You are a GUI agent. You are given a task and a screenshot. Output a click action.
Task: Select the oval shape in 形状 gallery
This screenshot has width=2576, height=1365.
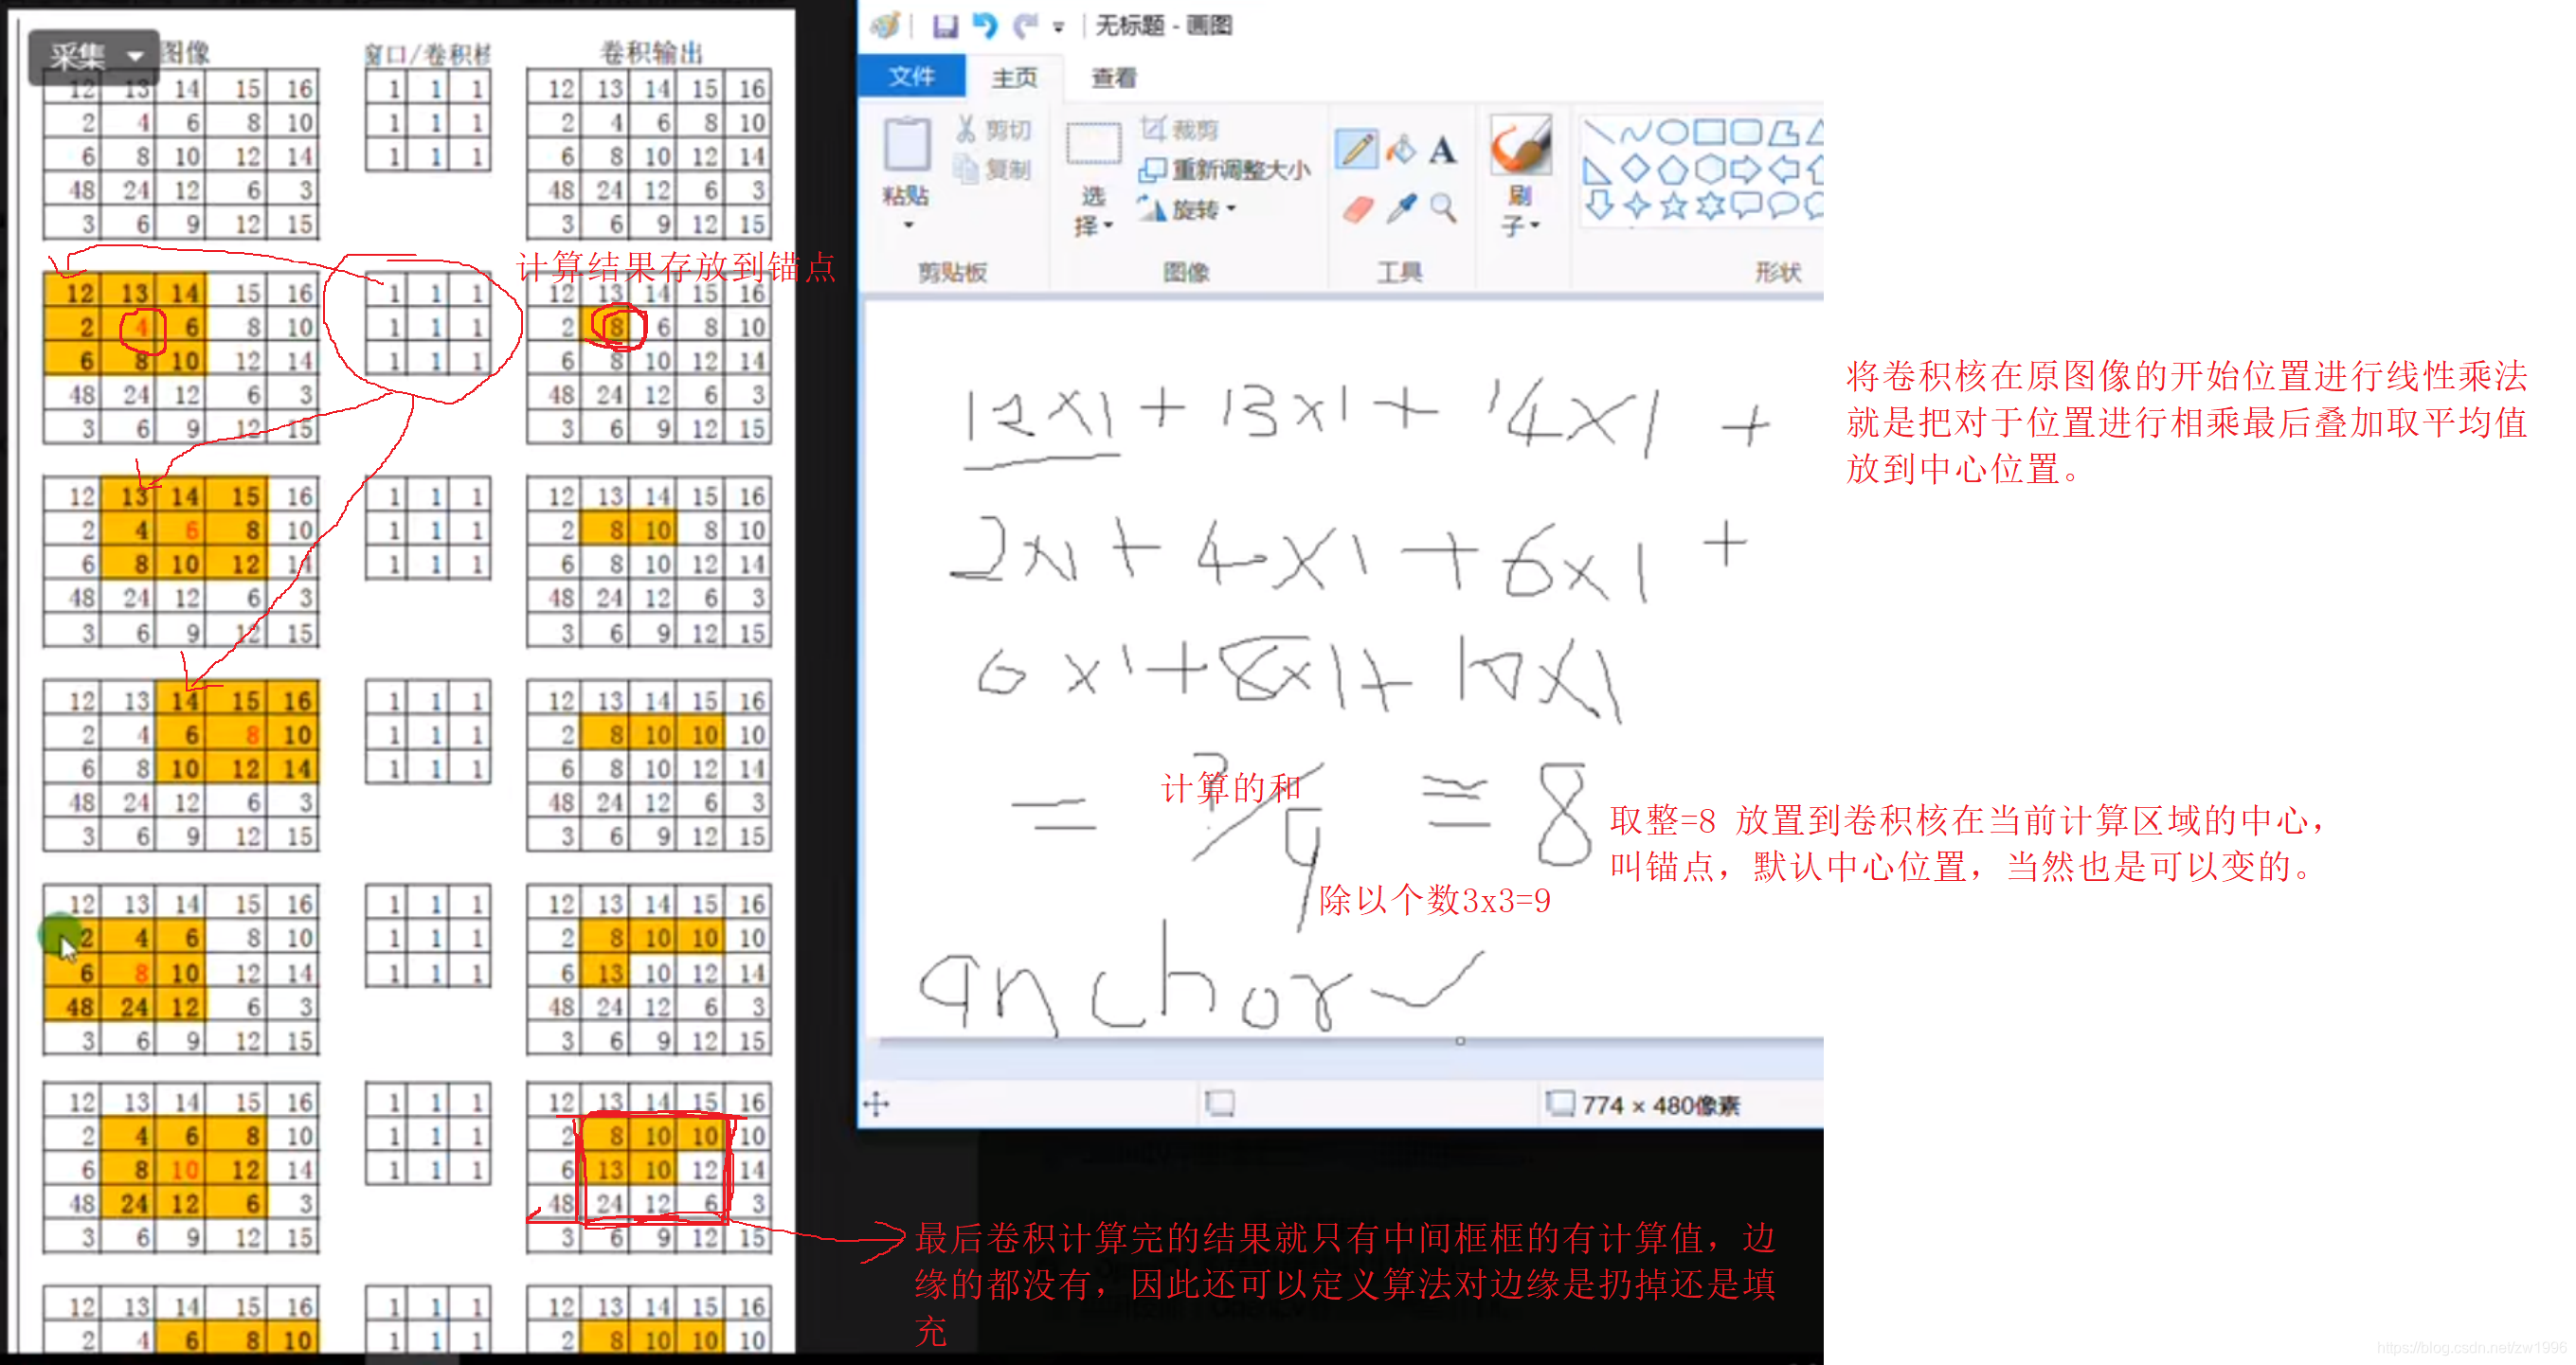click(x=1673, y=131)
